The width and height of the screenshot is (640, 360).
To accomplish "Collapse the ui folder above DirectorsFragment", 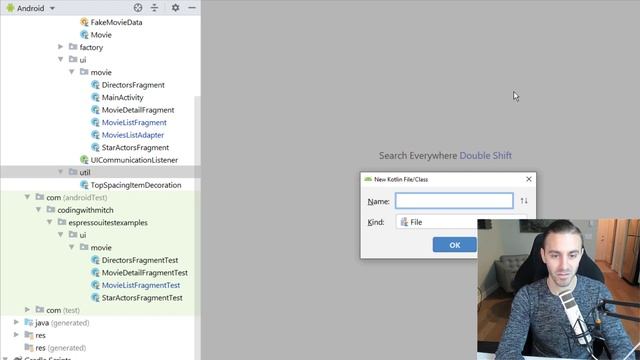I will coord(60,60).
